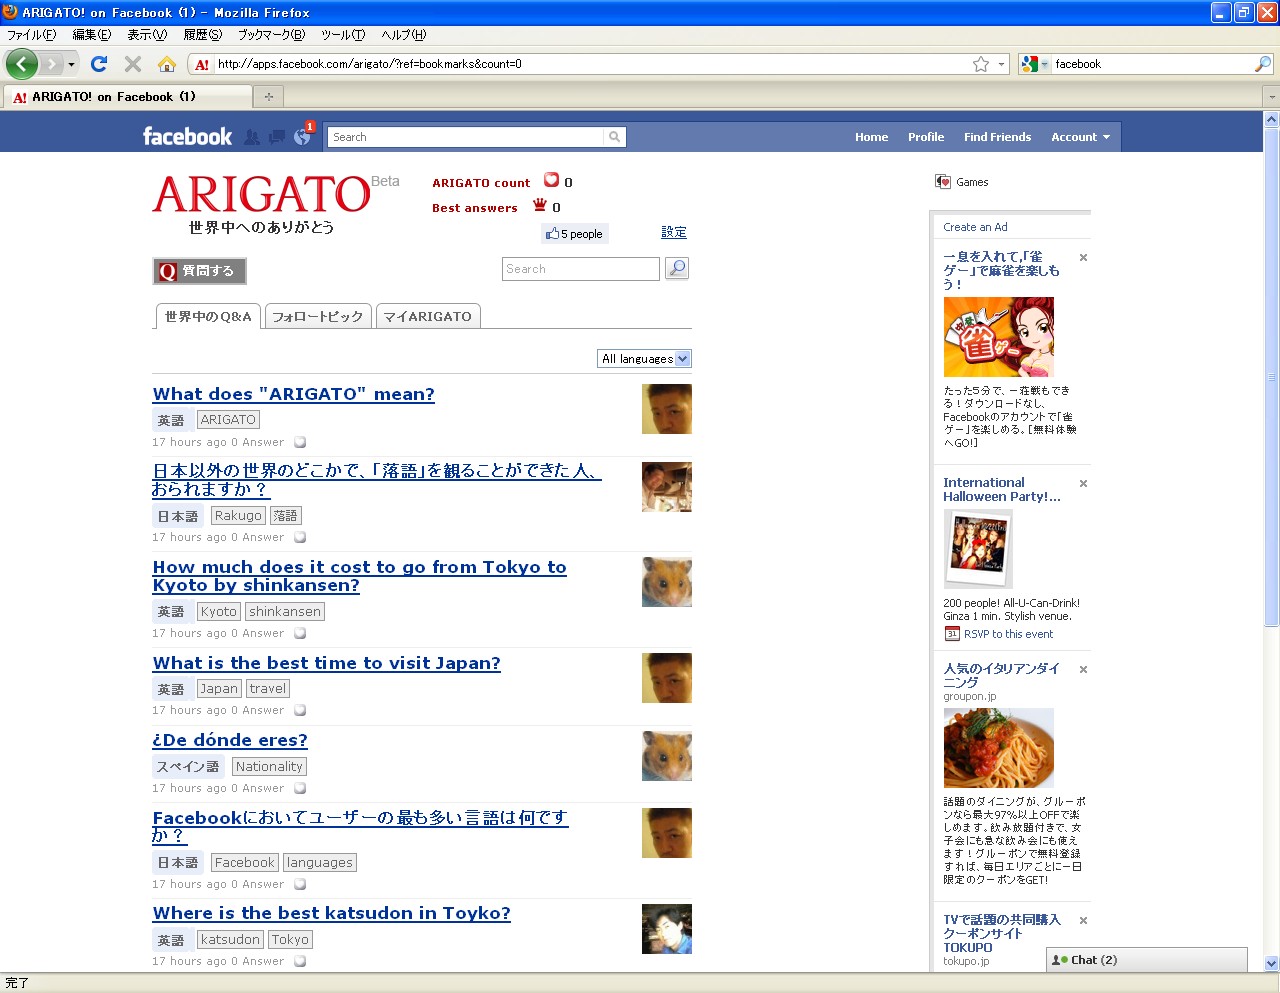This screenshot has height=993, width=1280.
Task: Click the Facebook search magnifier icon
Action: click(x=615, y=137)
